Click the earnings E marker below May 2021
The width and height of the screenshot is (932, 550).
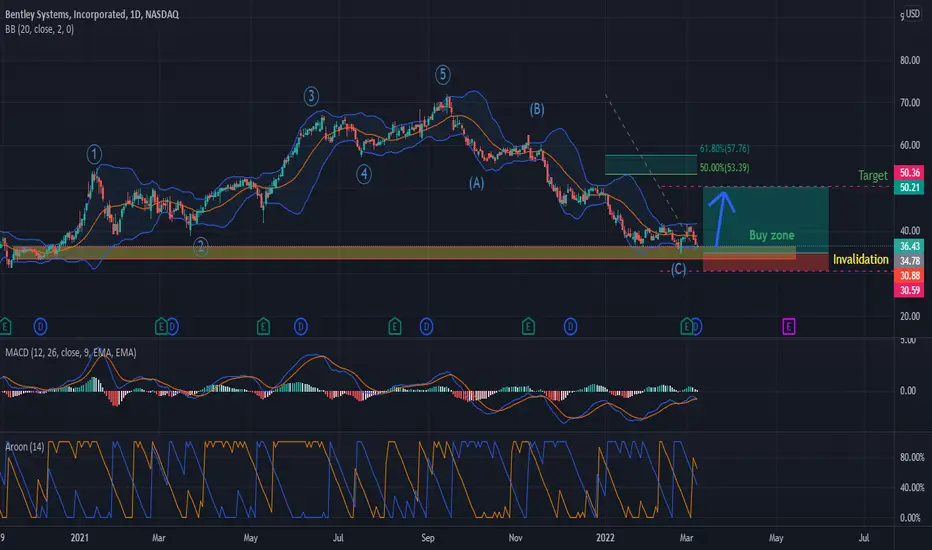pos(263,326)
